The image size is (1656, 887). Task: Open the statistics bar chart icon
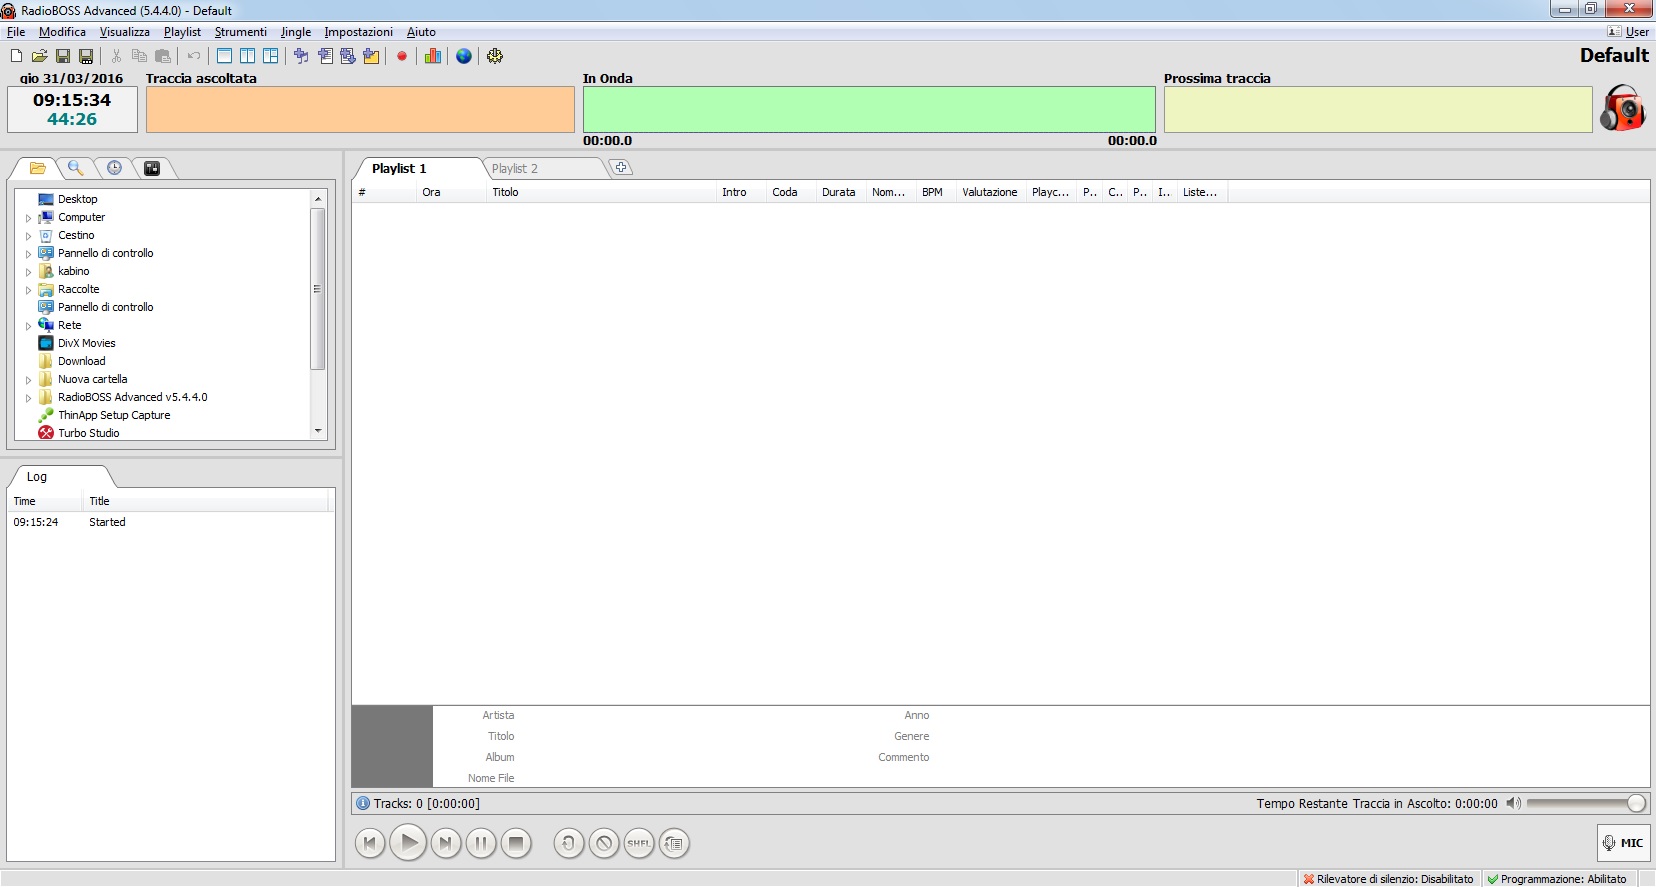point(432,56)
